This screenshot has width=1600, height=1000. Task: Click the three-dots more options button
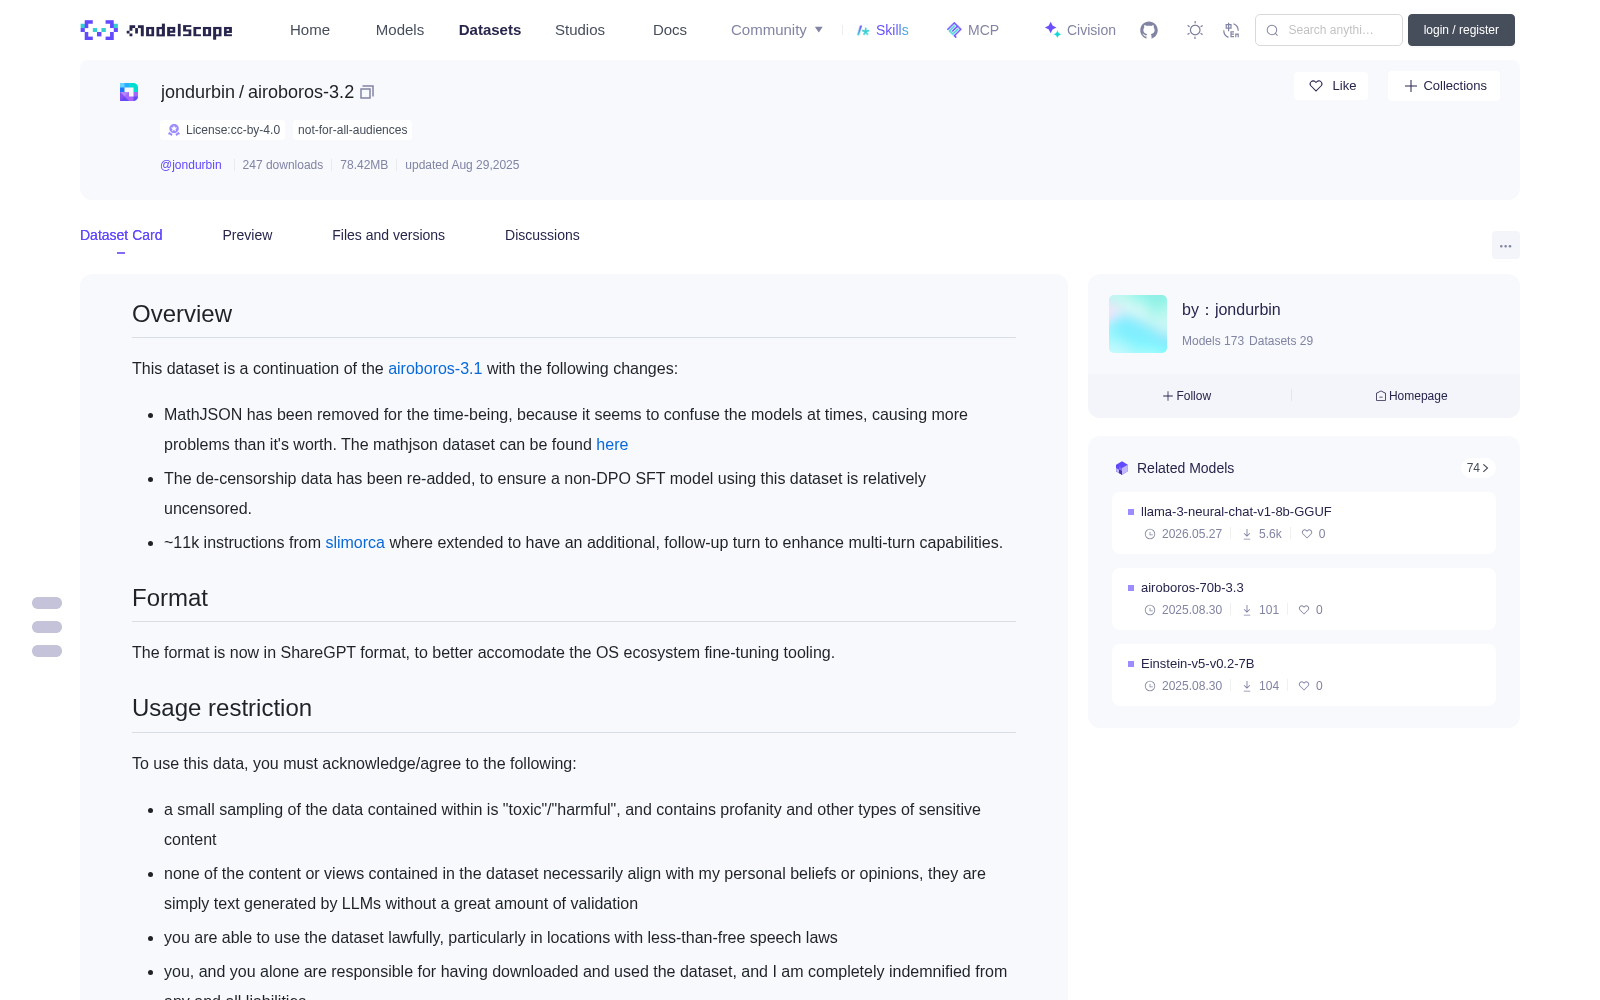tap(1505, 245)
